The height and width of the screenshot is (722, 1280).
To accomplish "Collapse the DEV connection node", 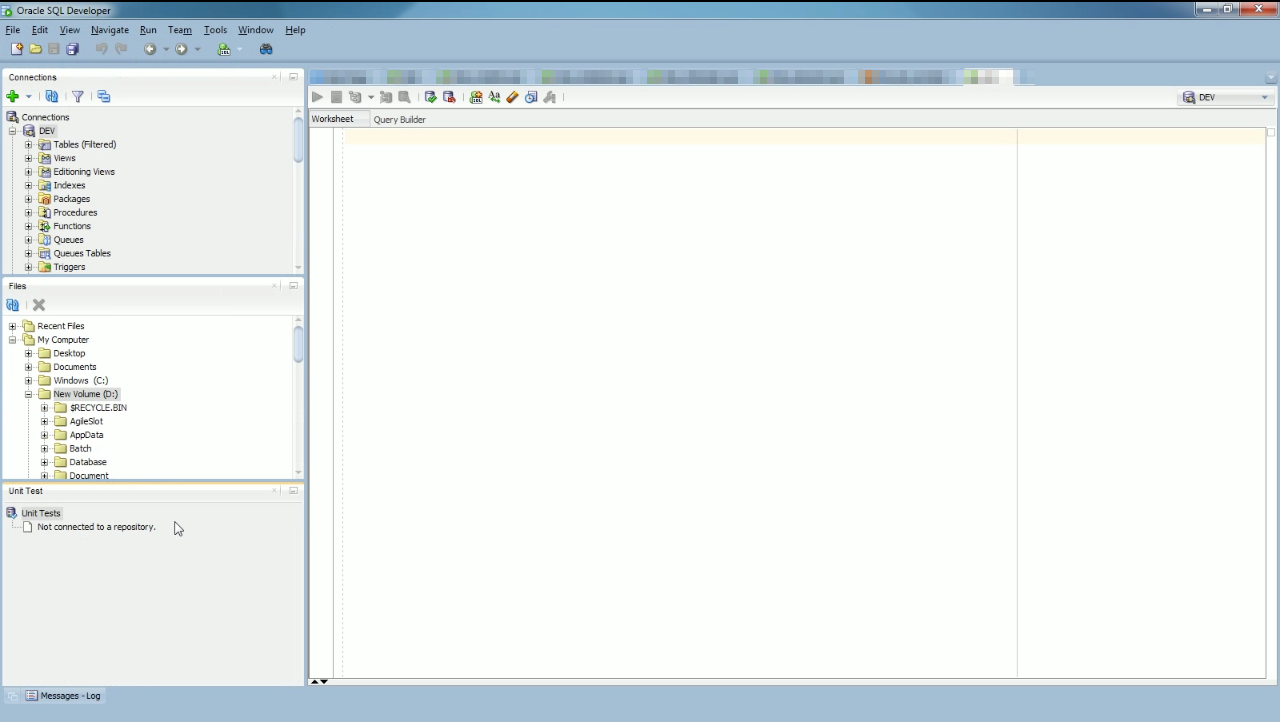I will coord(13,131).
